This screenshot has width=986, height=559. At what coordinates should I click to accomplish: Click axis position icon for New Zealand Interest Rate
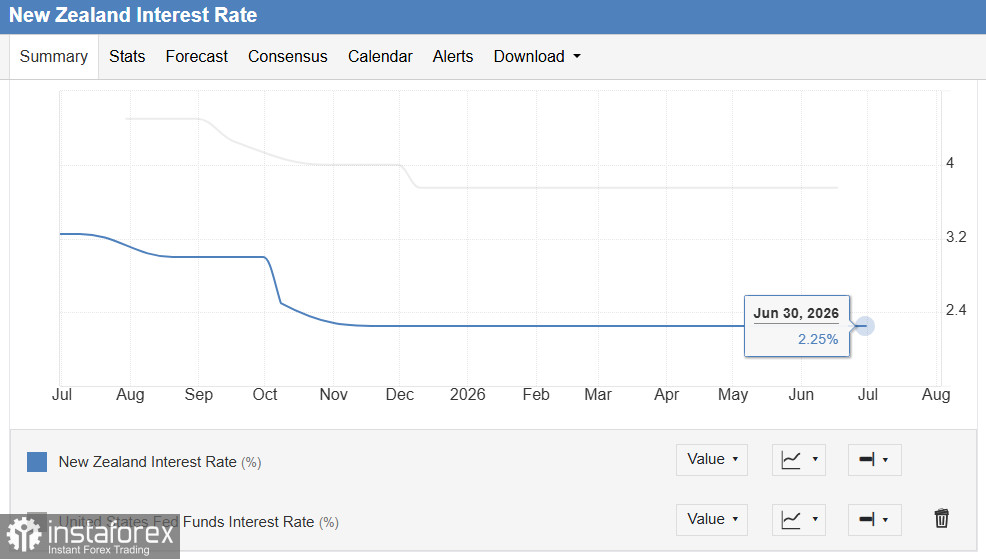[x=874, y=460]
